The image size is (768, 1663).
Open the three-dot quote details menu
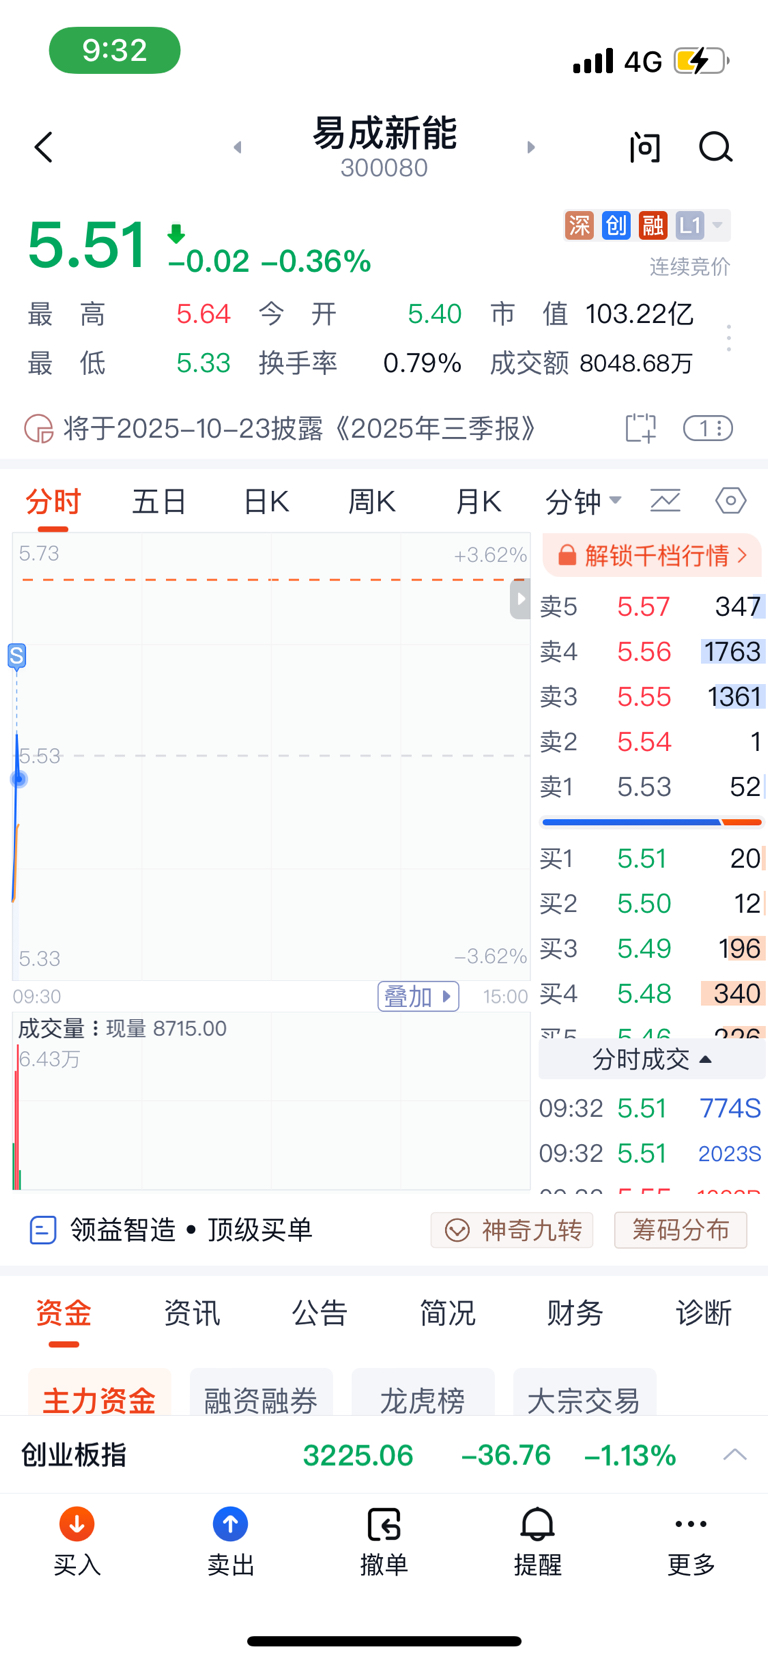tap(729, 338)
